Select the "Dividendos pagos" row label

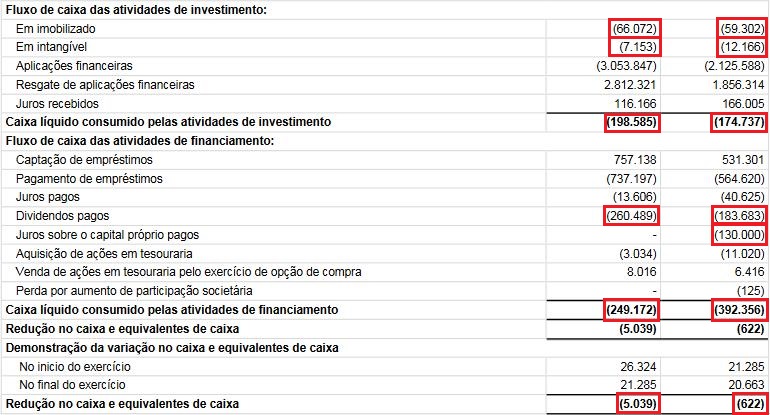62,216
